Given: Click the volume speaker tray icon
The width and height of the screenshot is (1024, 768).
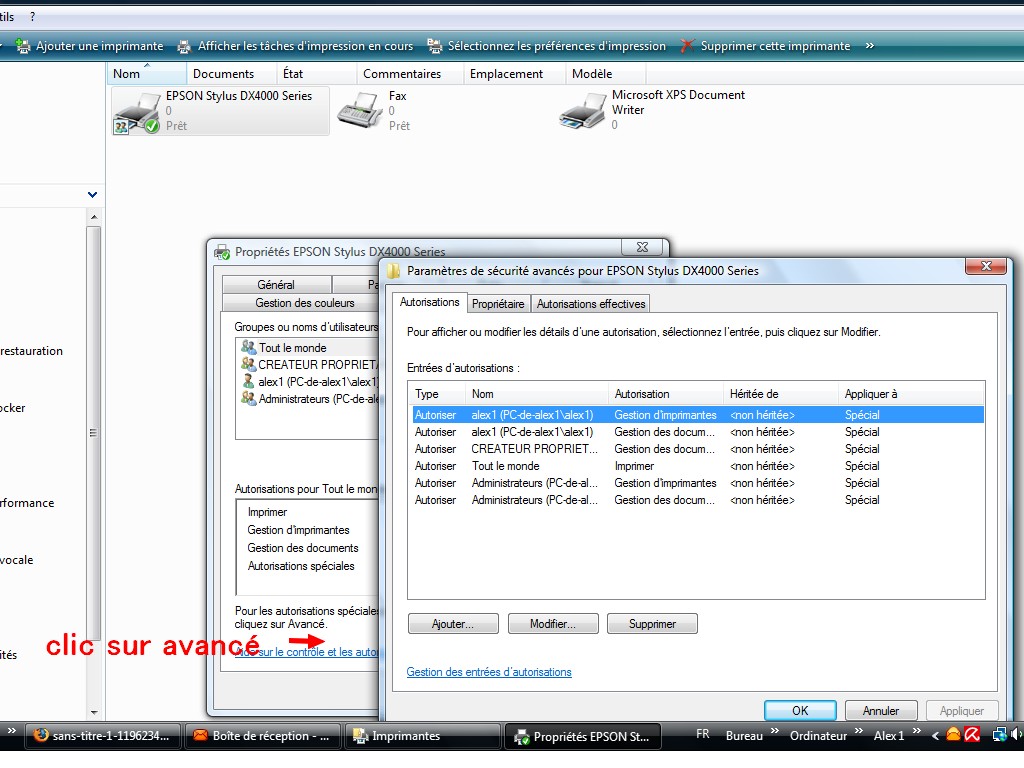Looking at the screenshot, I should (1017, 735).
